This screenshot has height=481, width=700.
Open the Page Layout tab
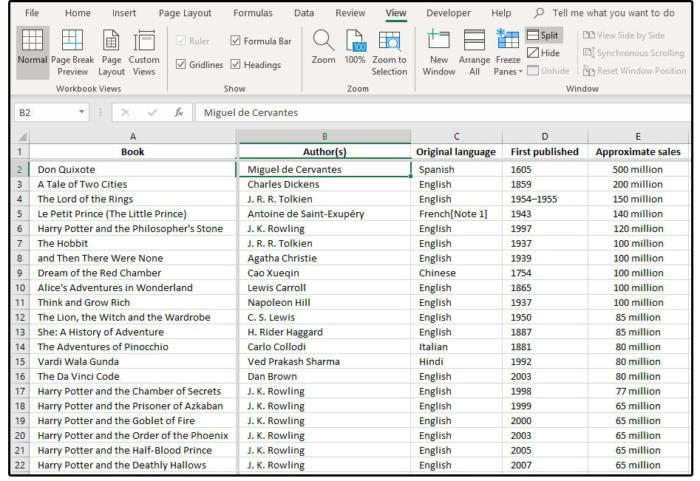[x=185, y=13]
